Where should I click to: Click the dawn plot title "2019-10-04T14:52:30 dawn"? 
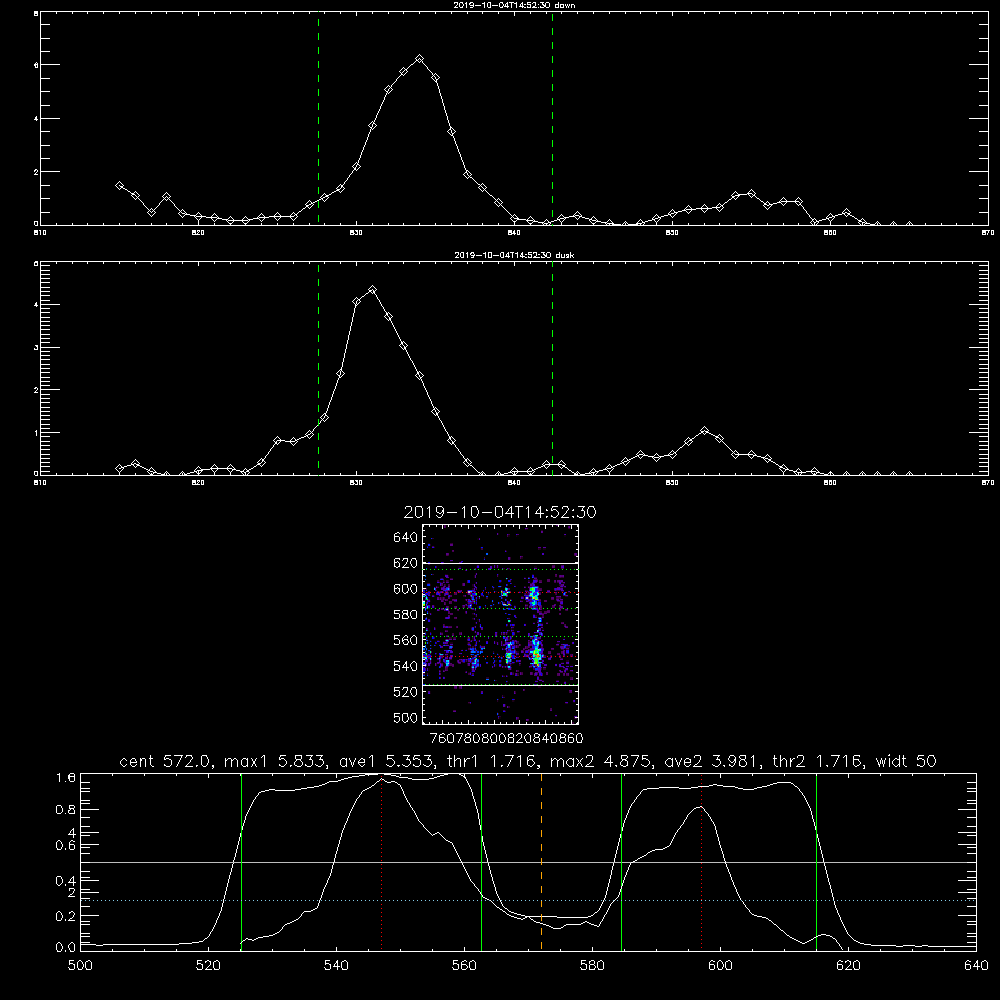point(514,5)
